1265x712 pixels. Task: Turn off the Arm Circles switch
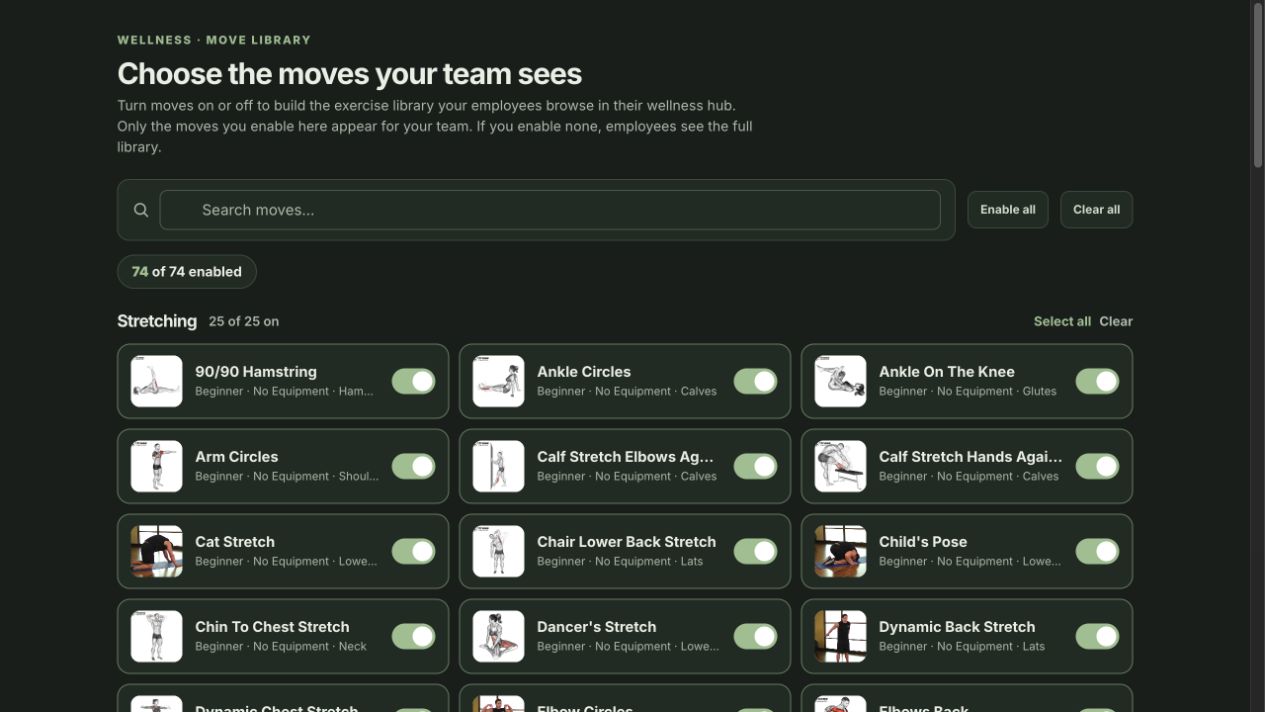click(x=413, y=466)
